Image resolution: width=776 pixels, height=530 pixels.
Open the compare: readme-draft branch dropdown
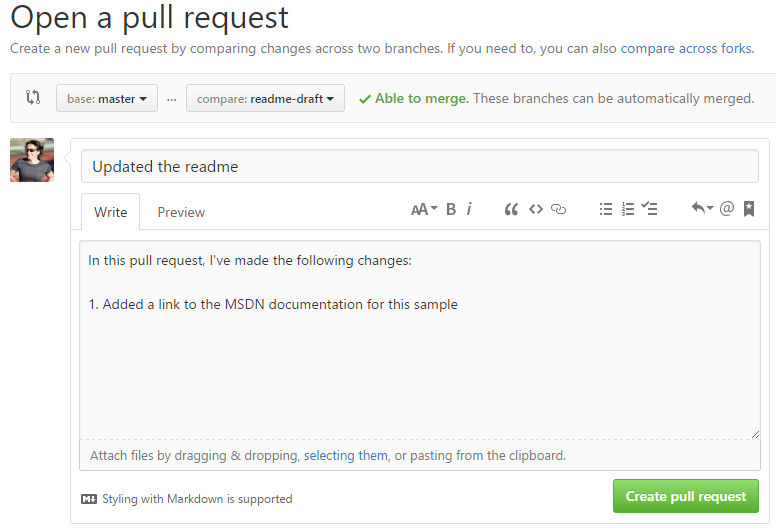pos(265,99)
